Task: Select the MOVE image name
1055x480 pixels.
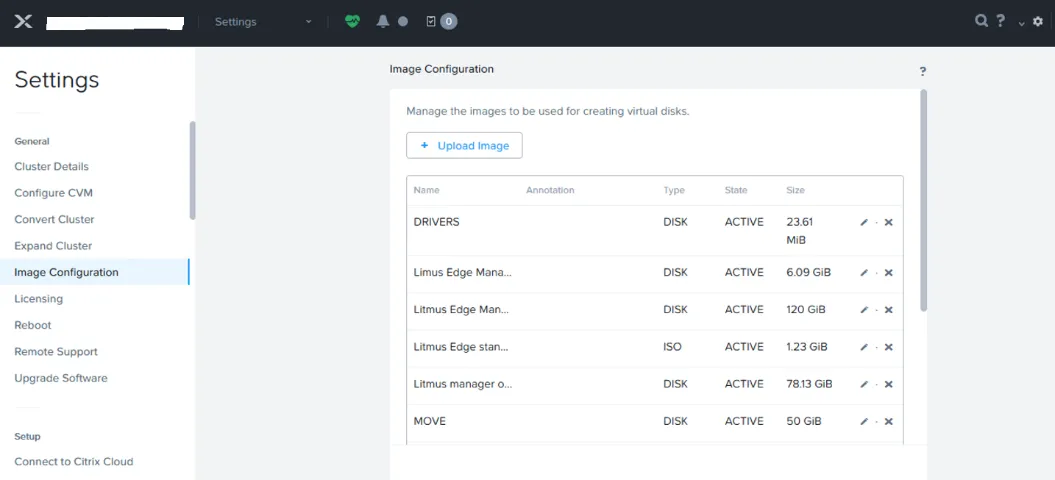Action: coord(429,421)
